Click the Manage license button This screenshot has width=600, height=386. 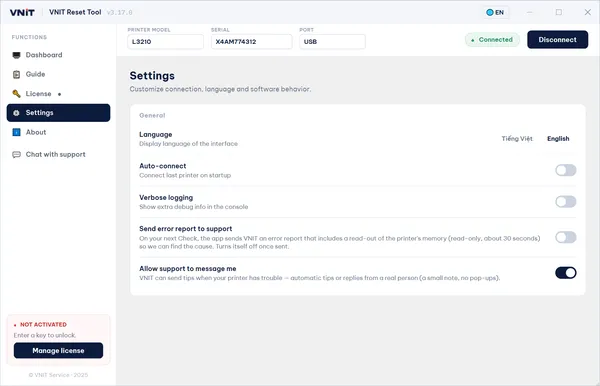click(58, 351)
